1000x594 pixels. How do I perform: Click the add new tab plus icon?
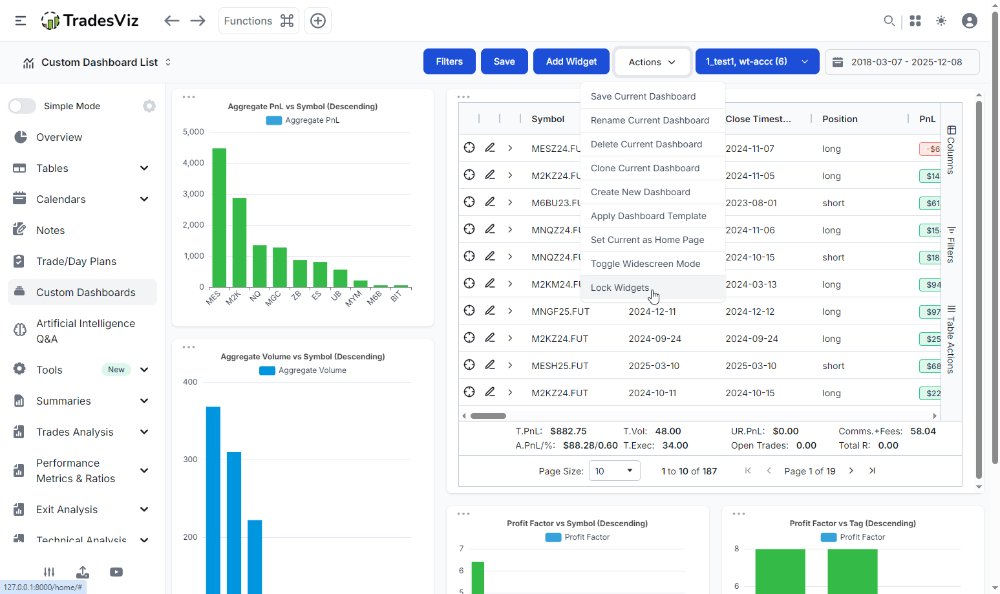tap(318, 21)
